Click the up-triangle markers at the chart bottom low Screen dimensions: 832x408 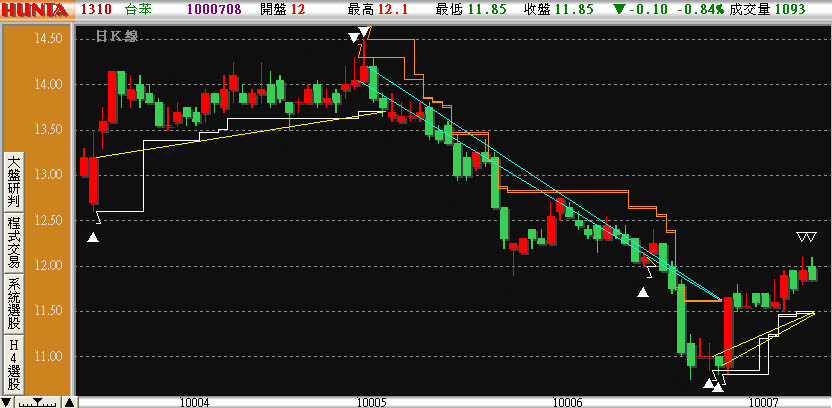click(x=713, y=381)
